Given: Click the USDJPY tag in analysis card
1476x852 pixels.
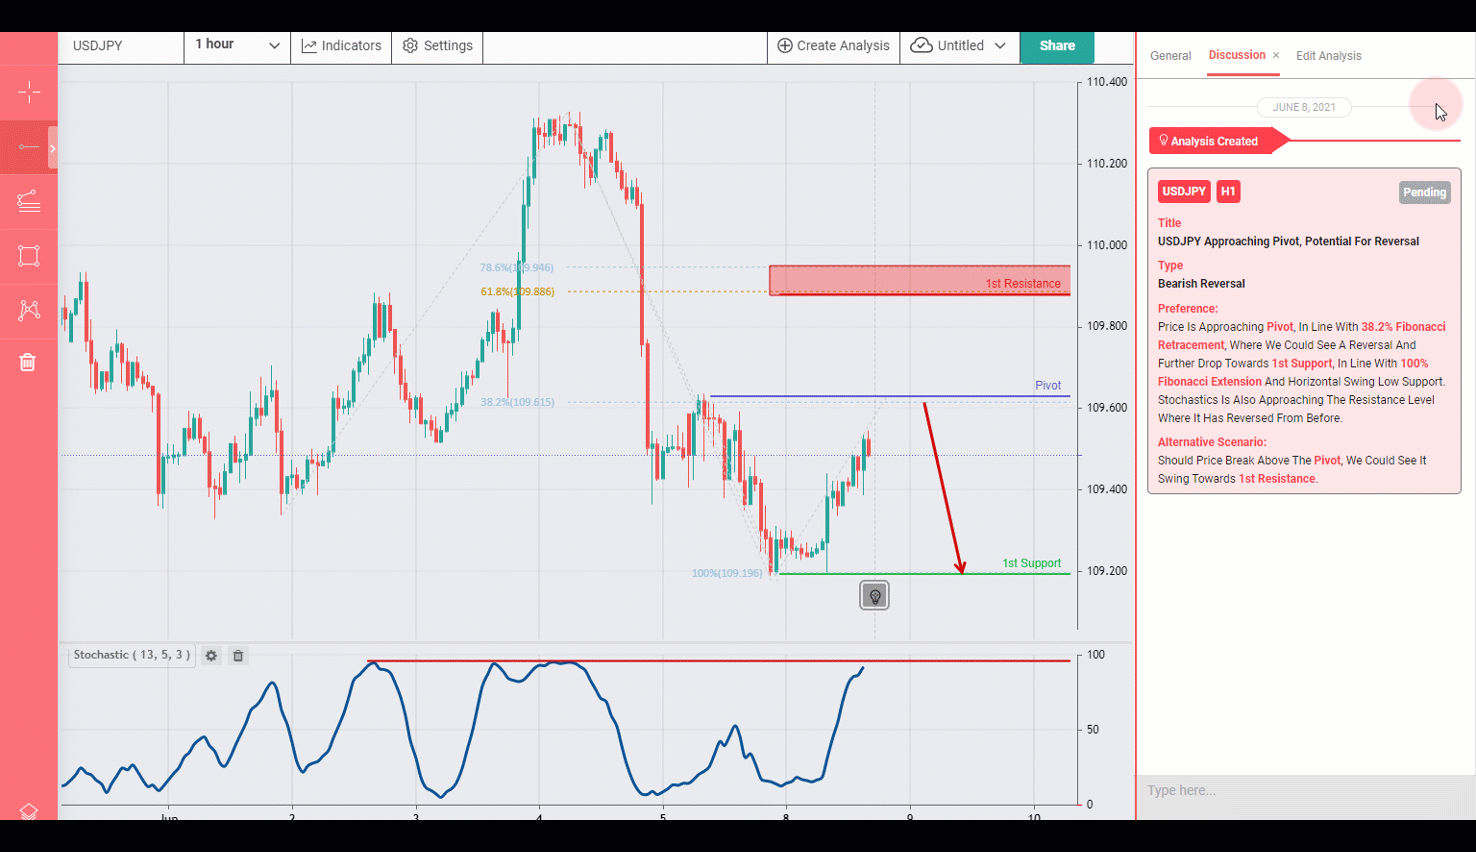Looking at the screenshot, I should [1184, 191].
